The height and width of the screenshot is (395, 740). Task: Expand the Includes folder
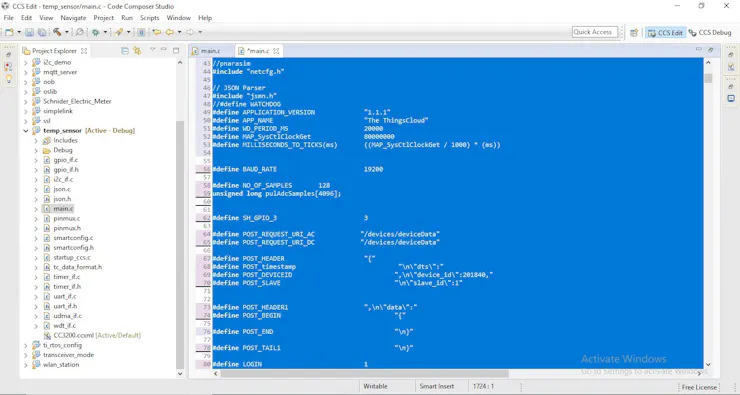click(x=36, y=141)
